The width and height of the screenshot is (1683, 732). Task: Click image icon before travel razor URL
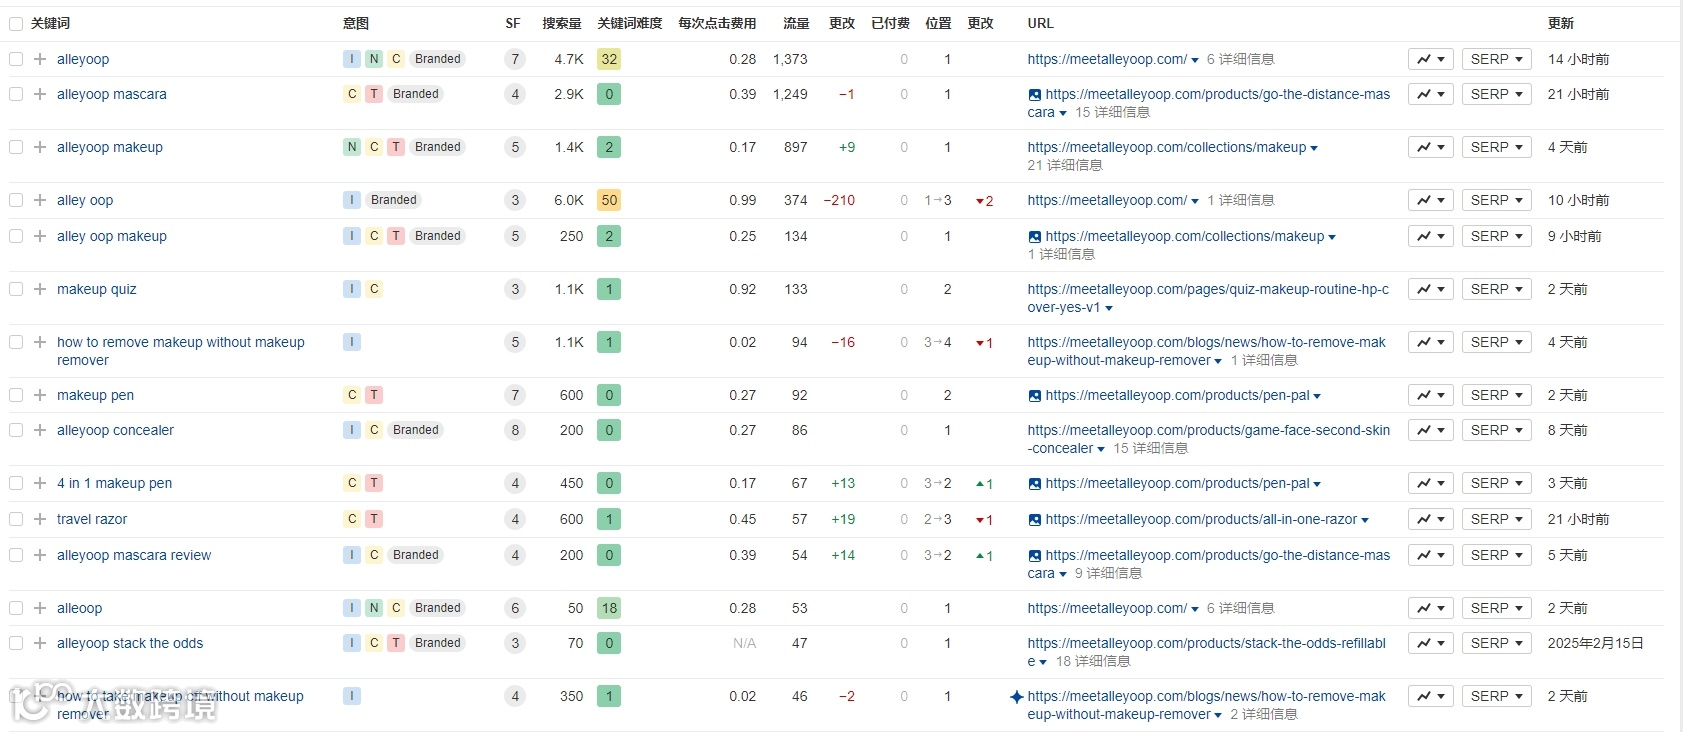coord(1034,520)
